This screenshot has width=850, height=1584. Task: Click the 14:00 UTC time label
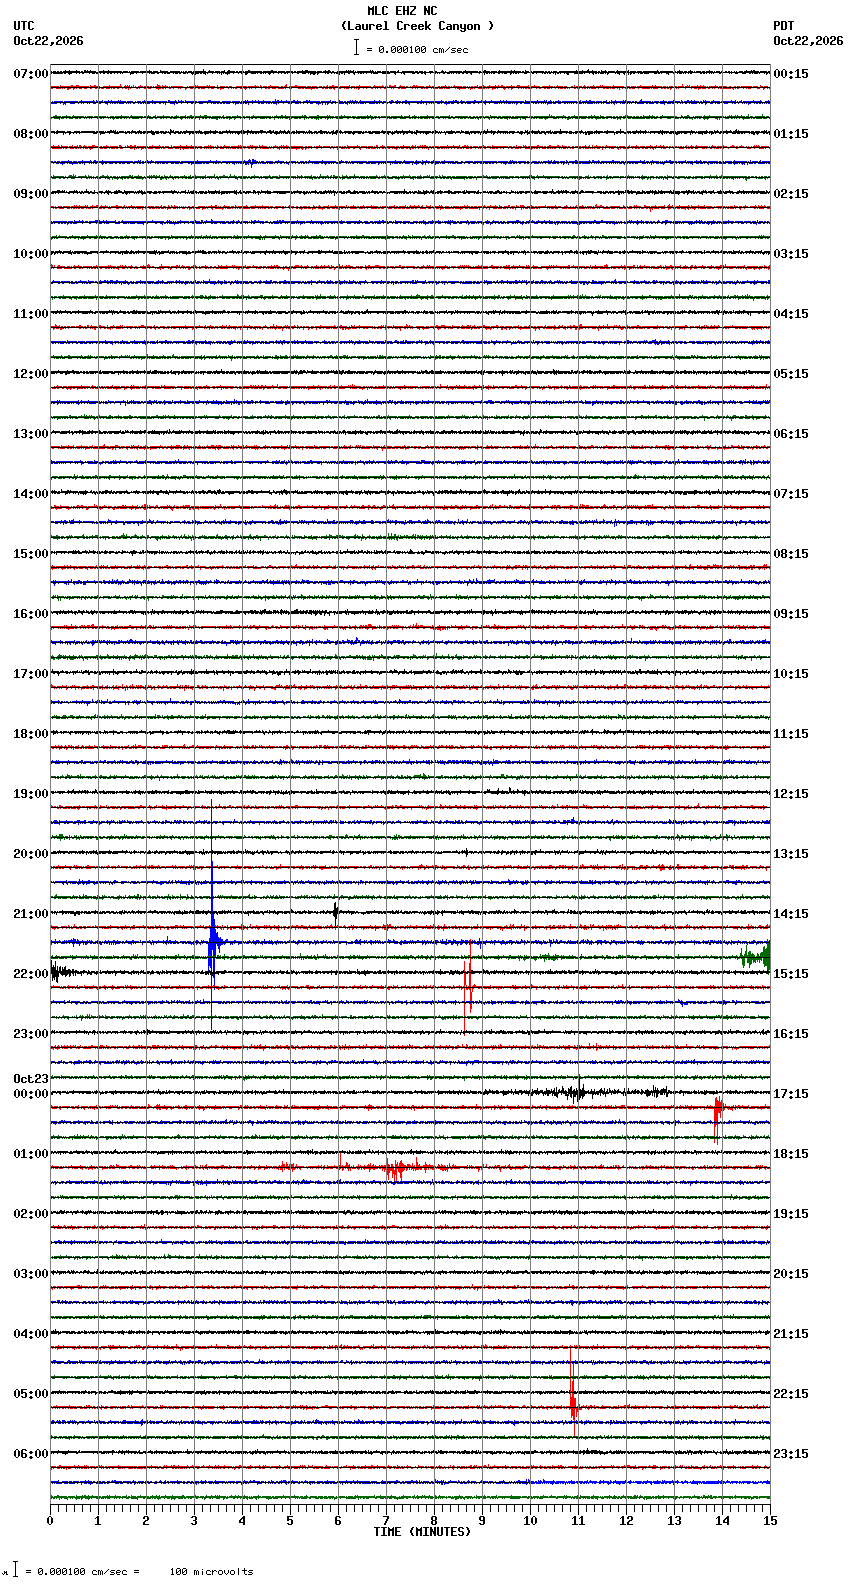pos(31,494)
